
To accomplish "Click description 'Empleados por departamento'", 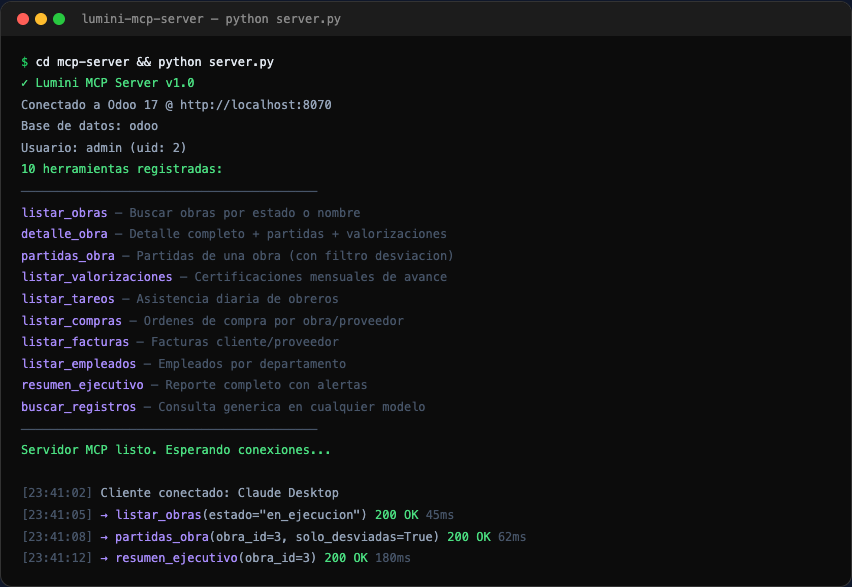I will coord(252,364).
